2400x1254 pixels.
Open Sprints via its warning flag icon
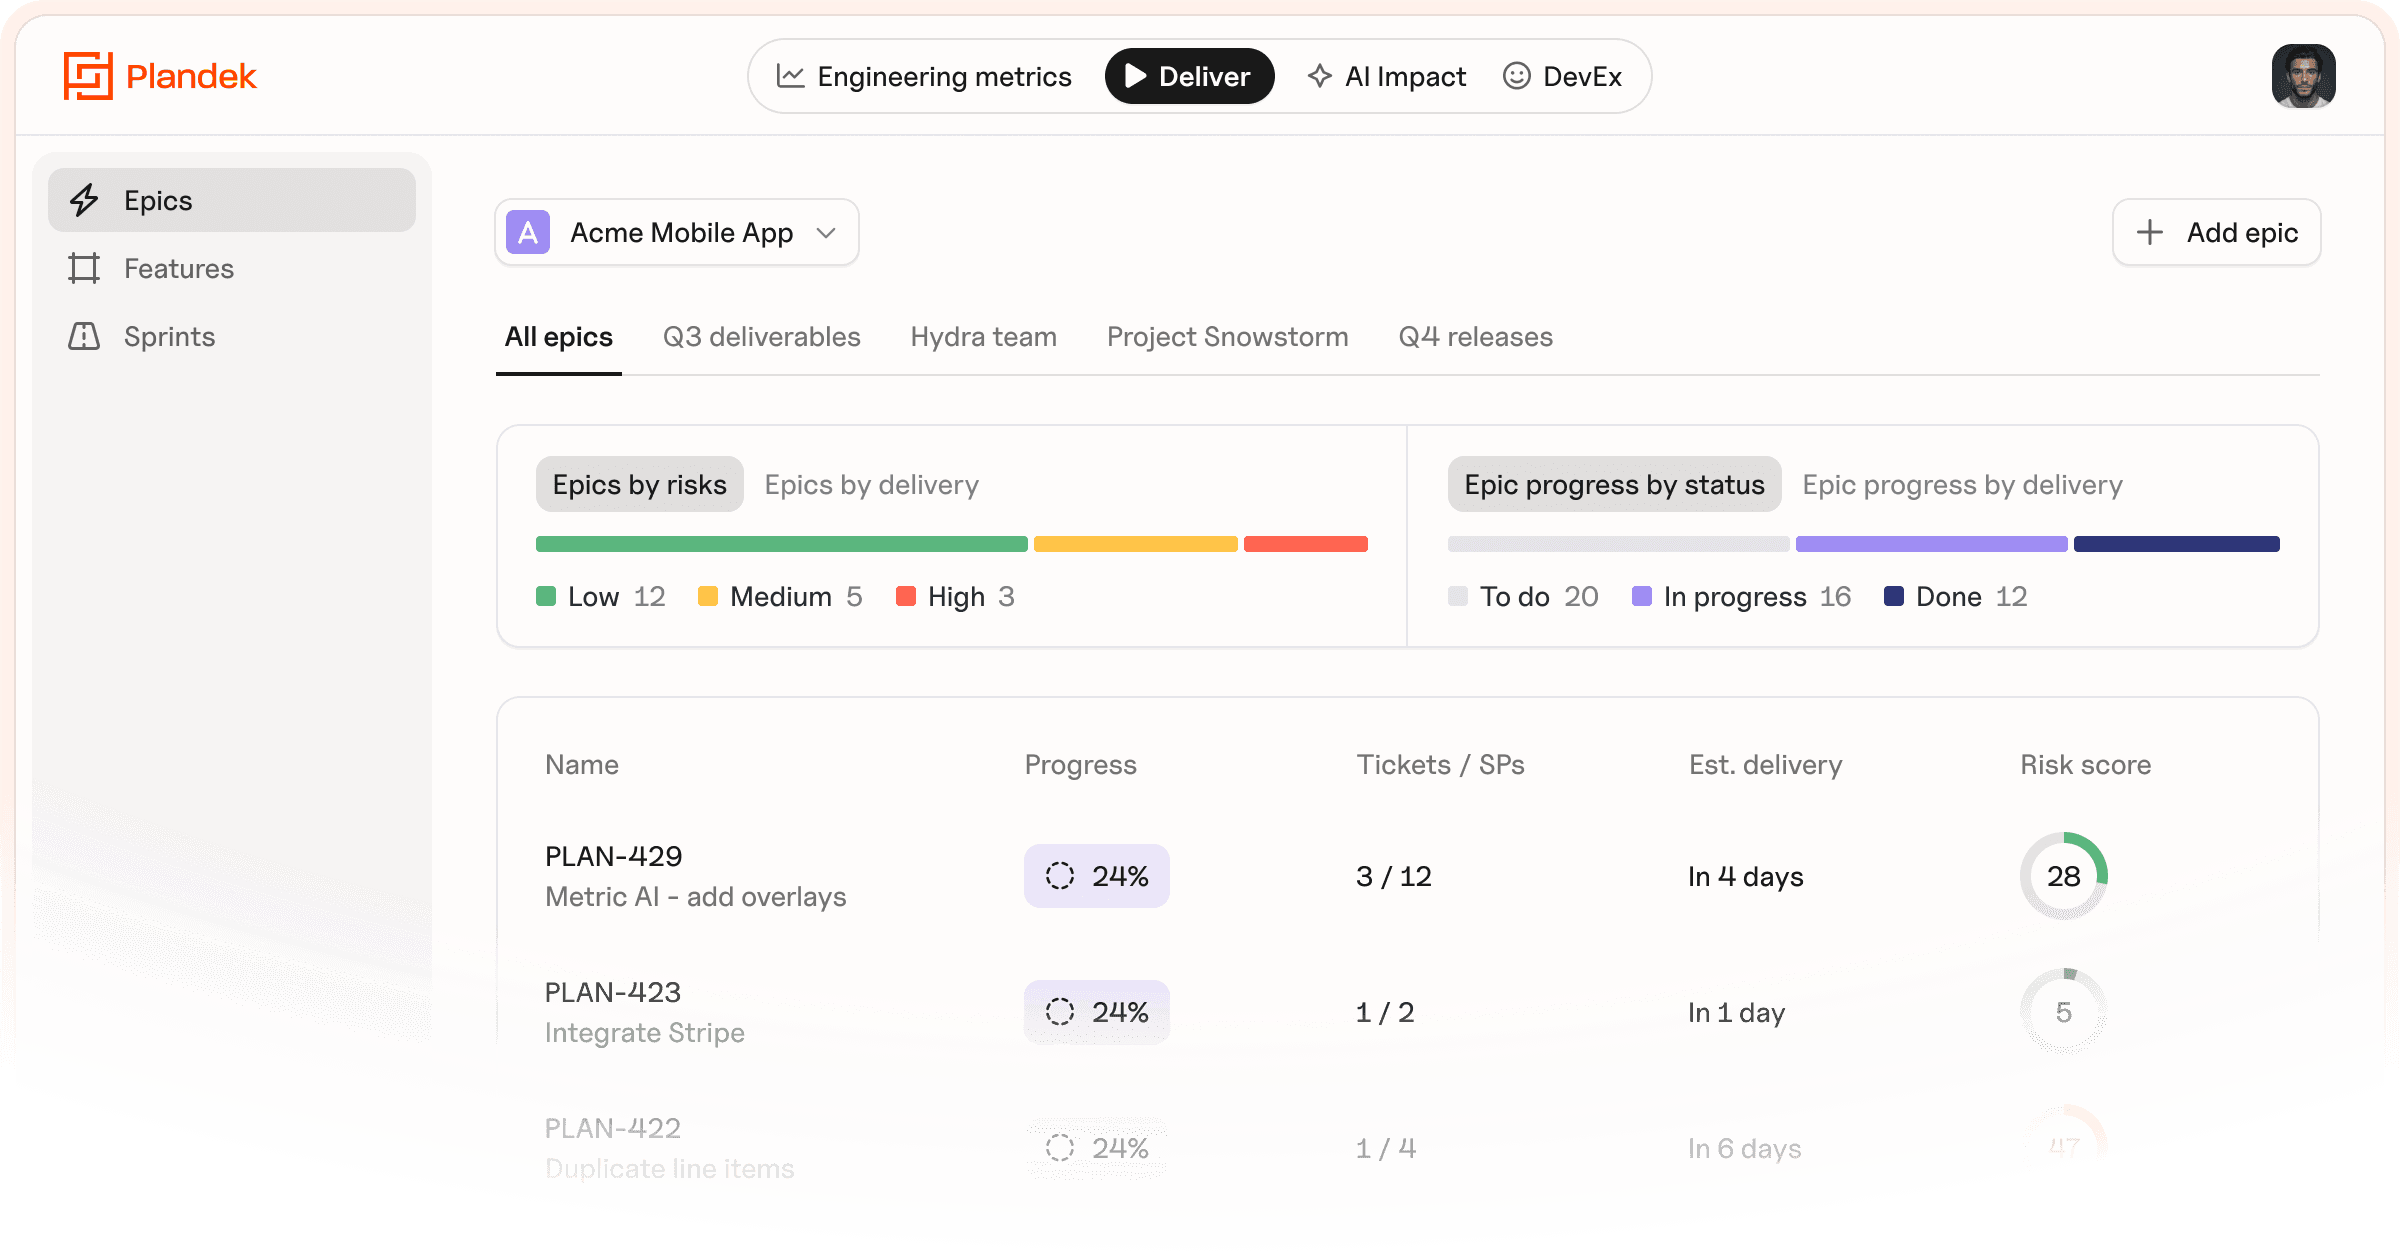(85, 336)
